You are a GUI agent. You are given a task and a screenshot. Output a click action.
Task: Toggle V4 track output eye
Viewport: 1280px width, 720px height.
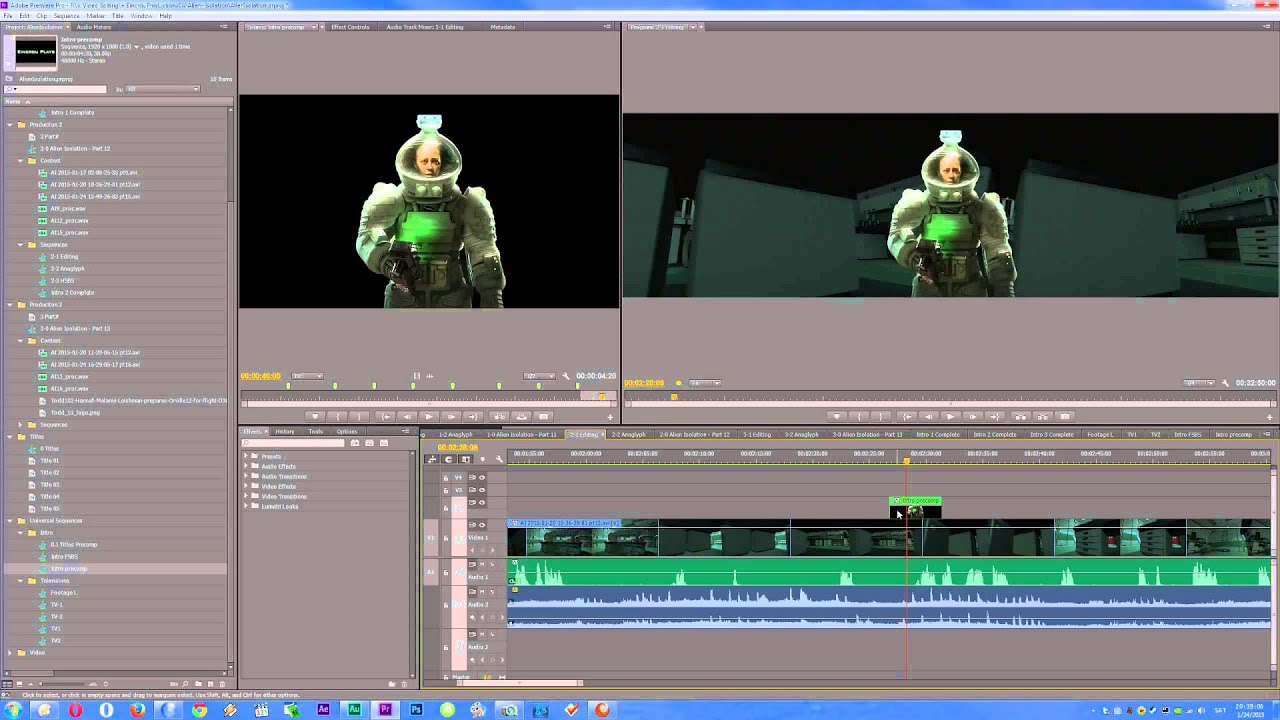tap(481, 478)
